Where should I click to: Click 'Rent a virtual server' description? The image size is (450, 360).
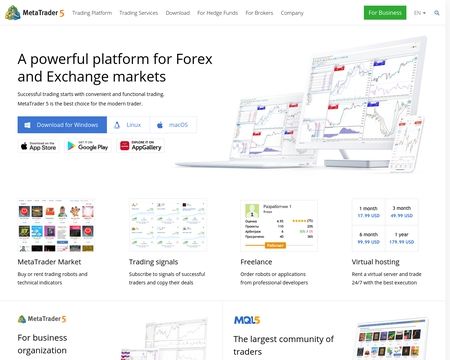[386, 278]
